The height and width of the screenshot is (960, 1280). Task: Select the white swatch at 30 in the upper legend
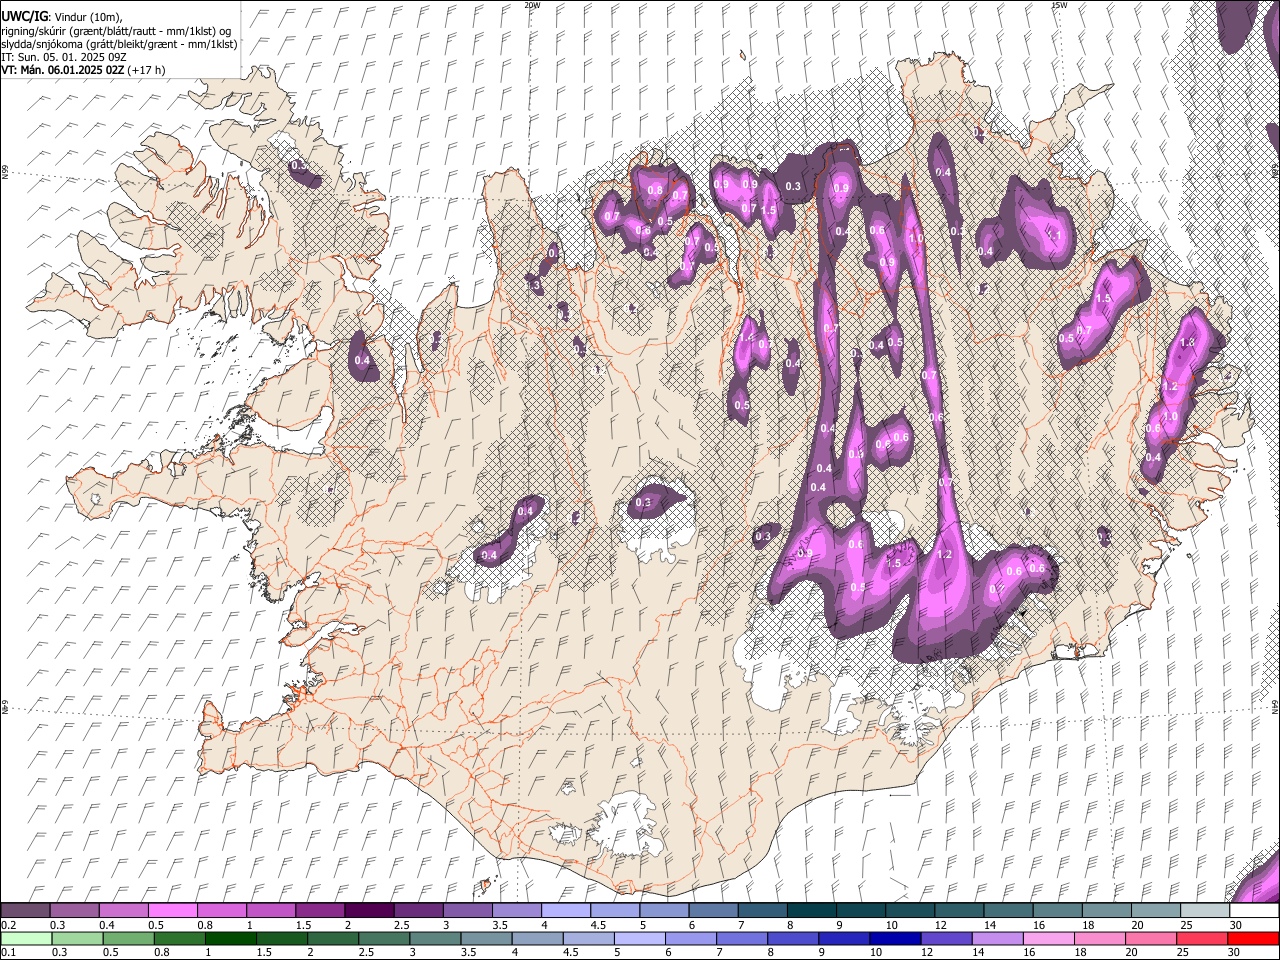click(1254, 910)
